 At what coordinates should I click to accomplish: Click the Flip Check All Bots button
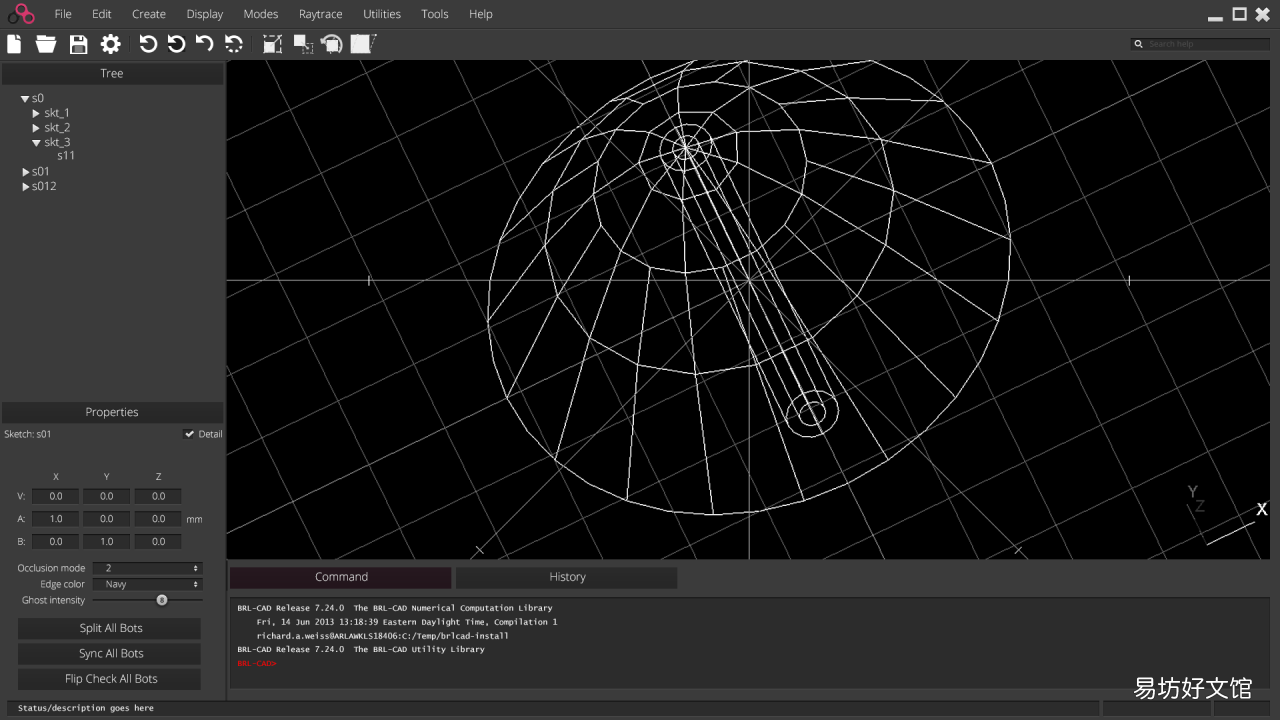[110, 679]
